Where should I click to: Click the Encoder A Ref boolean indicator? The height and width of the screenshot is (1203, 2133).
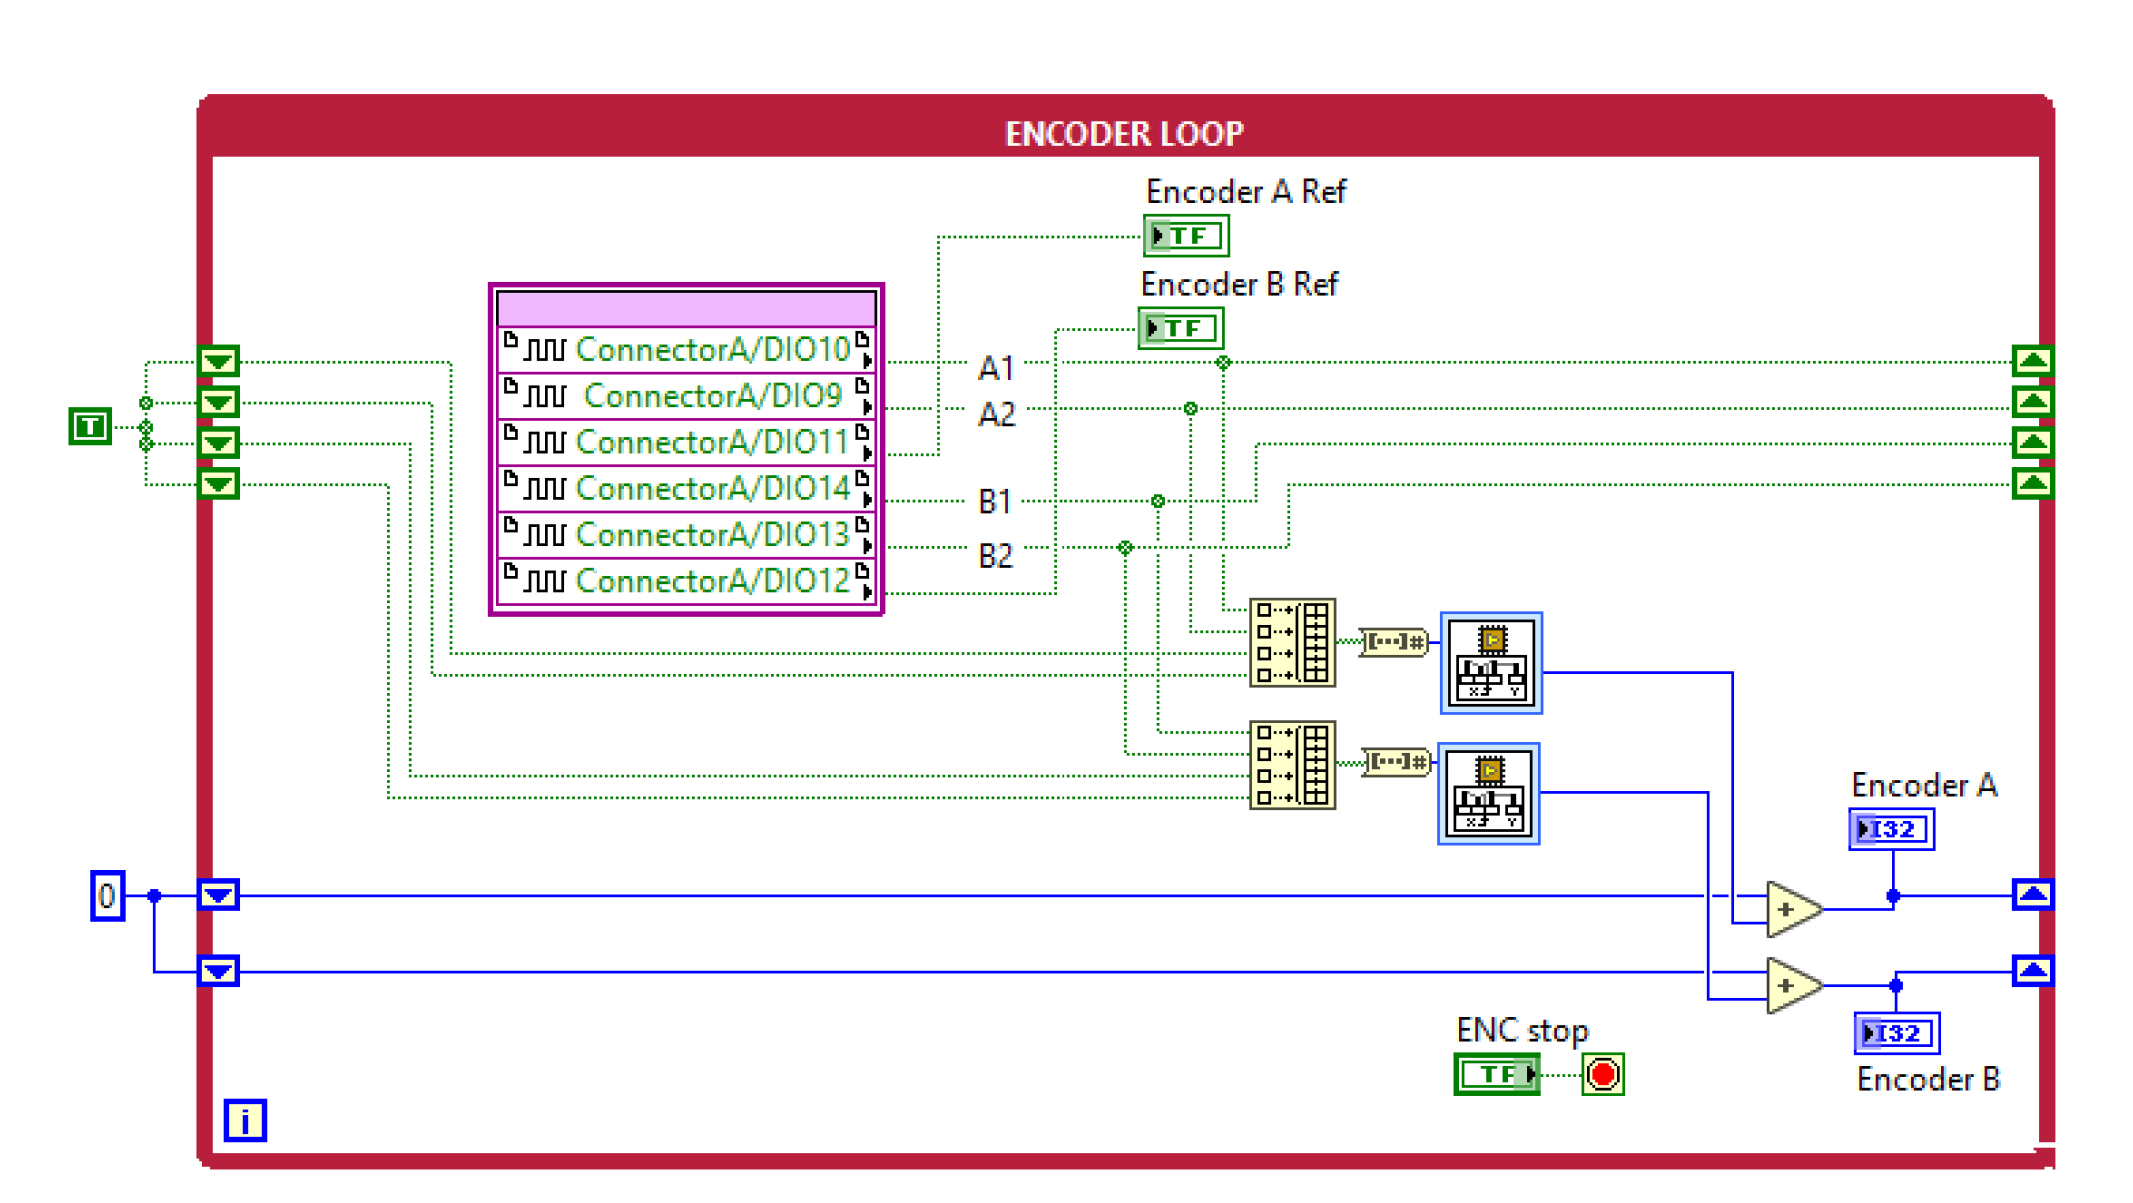click(1186, 236)
